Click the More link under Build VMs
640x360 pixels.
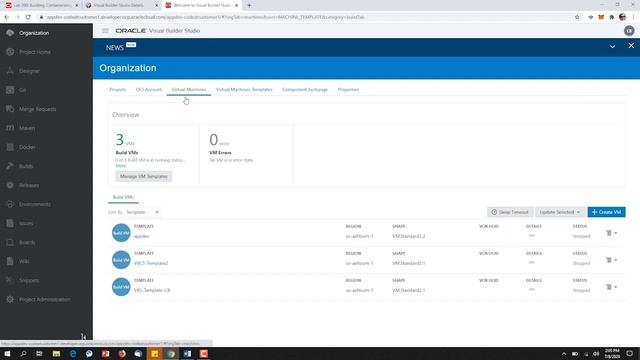(x=120, y=166)
